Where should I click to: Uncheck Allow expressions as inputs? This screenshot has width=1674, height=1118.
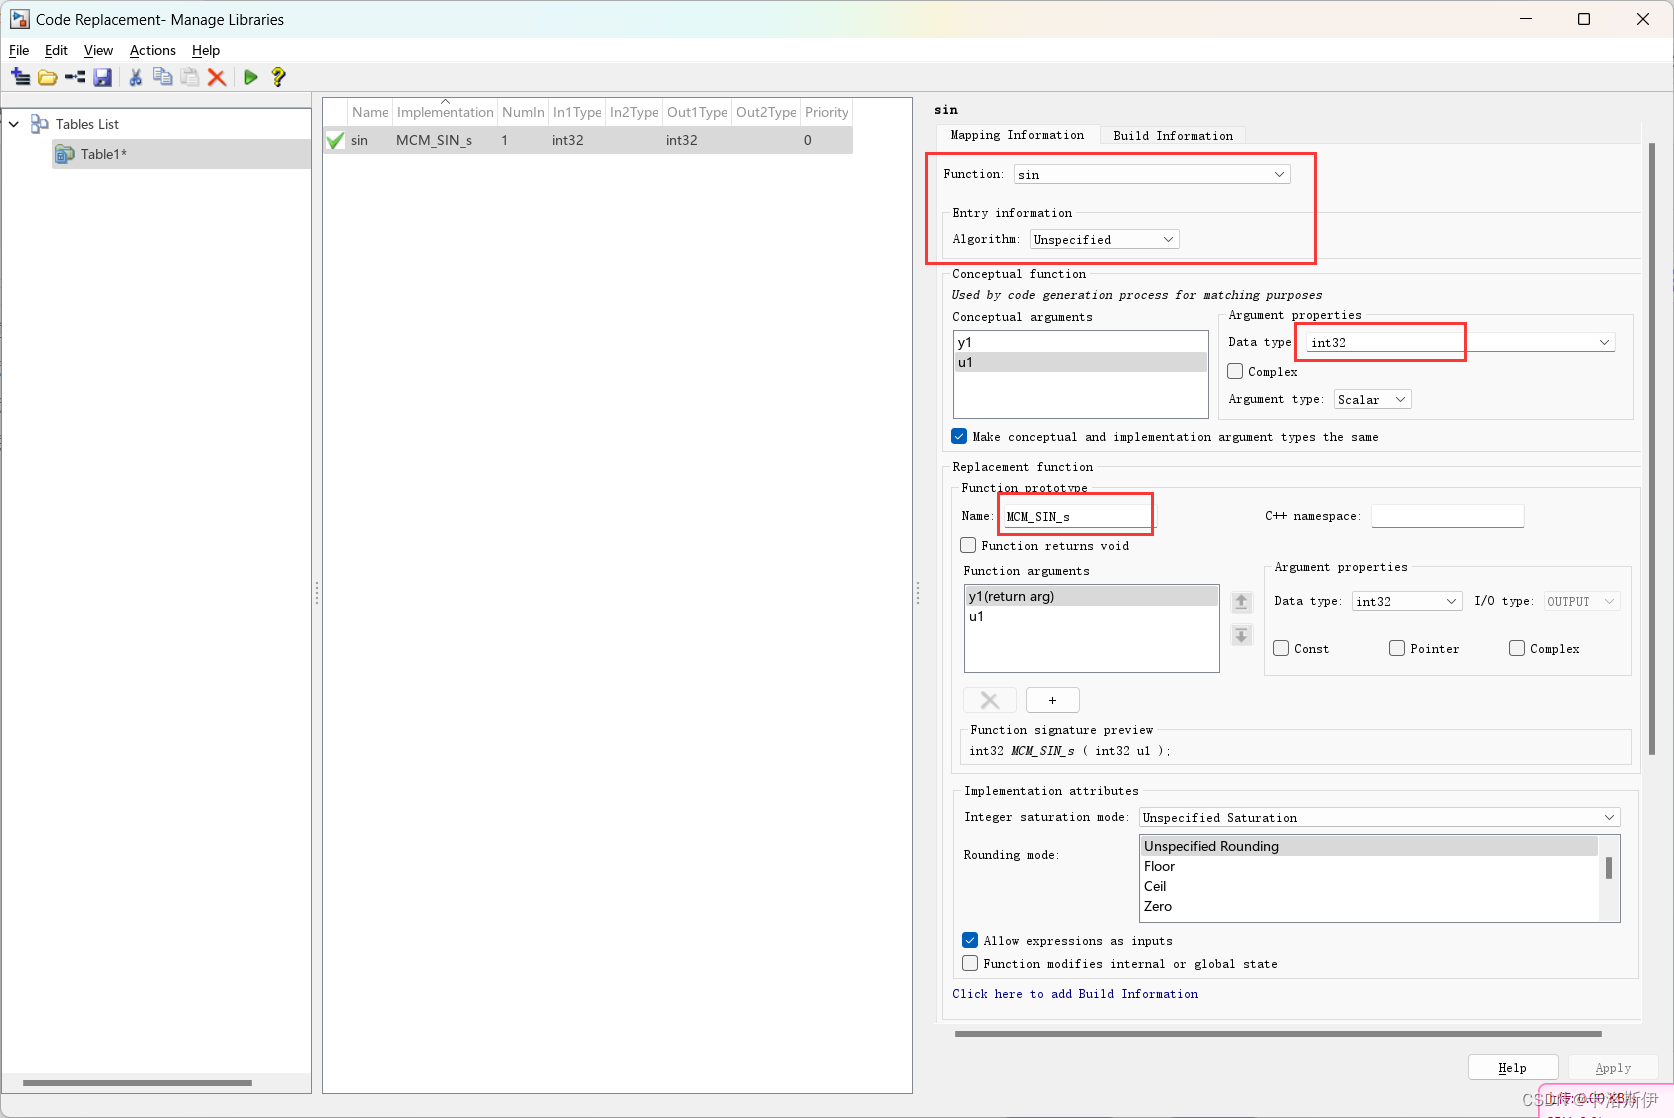[970, 941]
